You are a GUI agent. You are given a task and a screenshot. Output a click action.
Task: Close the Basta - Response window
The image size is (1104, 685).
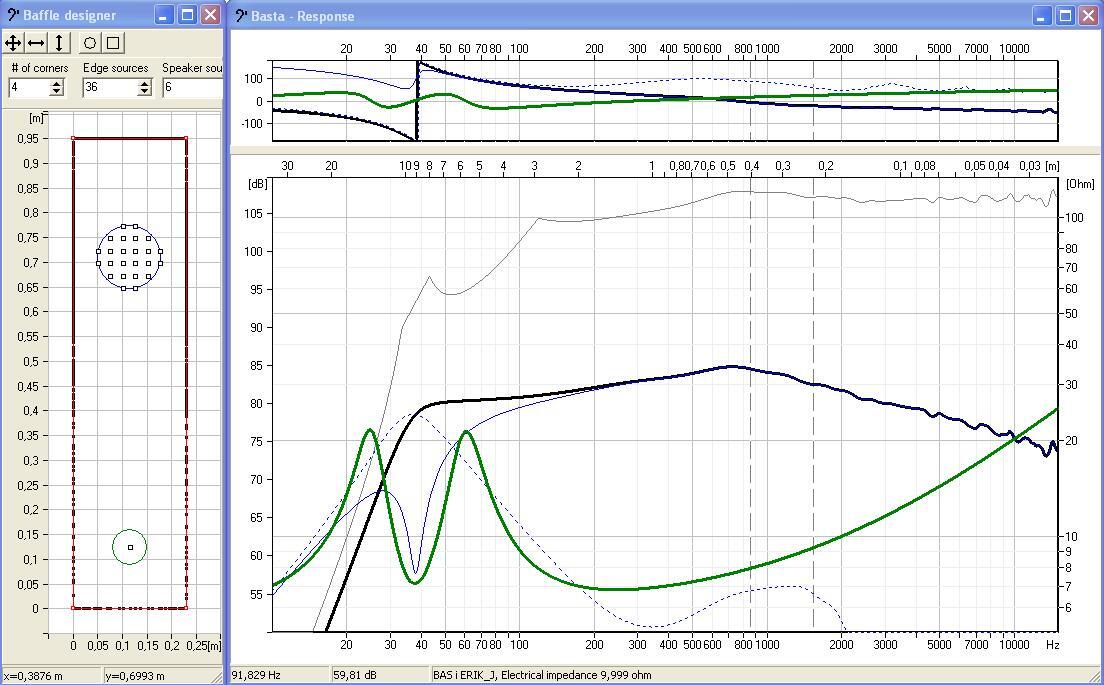1088,15
